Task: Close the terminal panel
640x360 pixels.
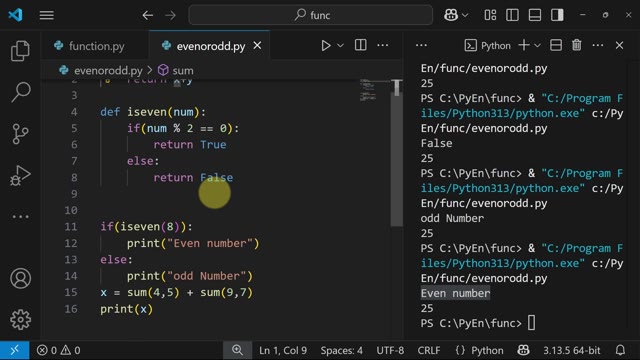Action: tap(619, 45)
